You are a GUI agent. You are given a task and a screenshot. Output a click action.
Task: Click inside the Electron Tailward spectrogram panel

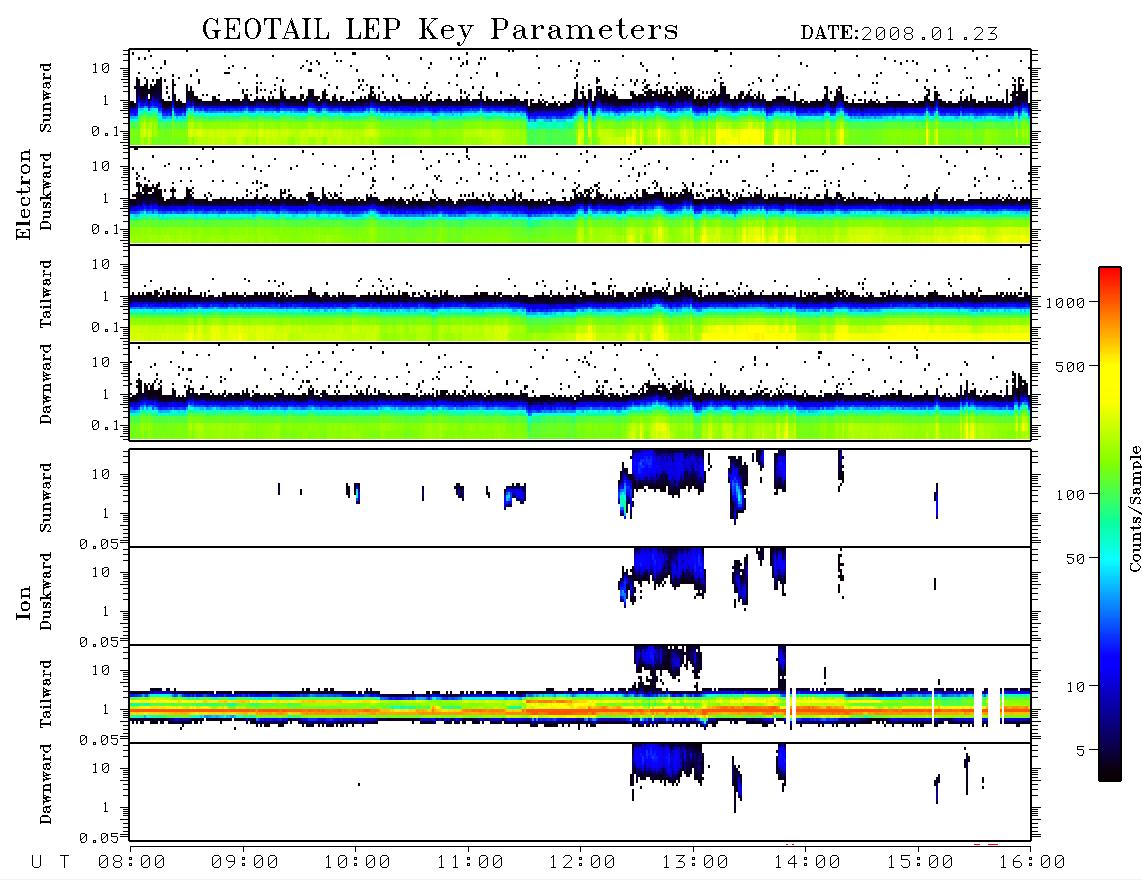point(580,294)
